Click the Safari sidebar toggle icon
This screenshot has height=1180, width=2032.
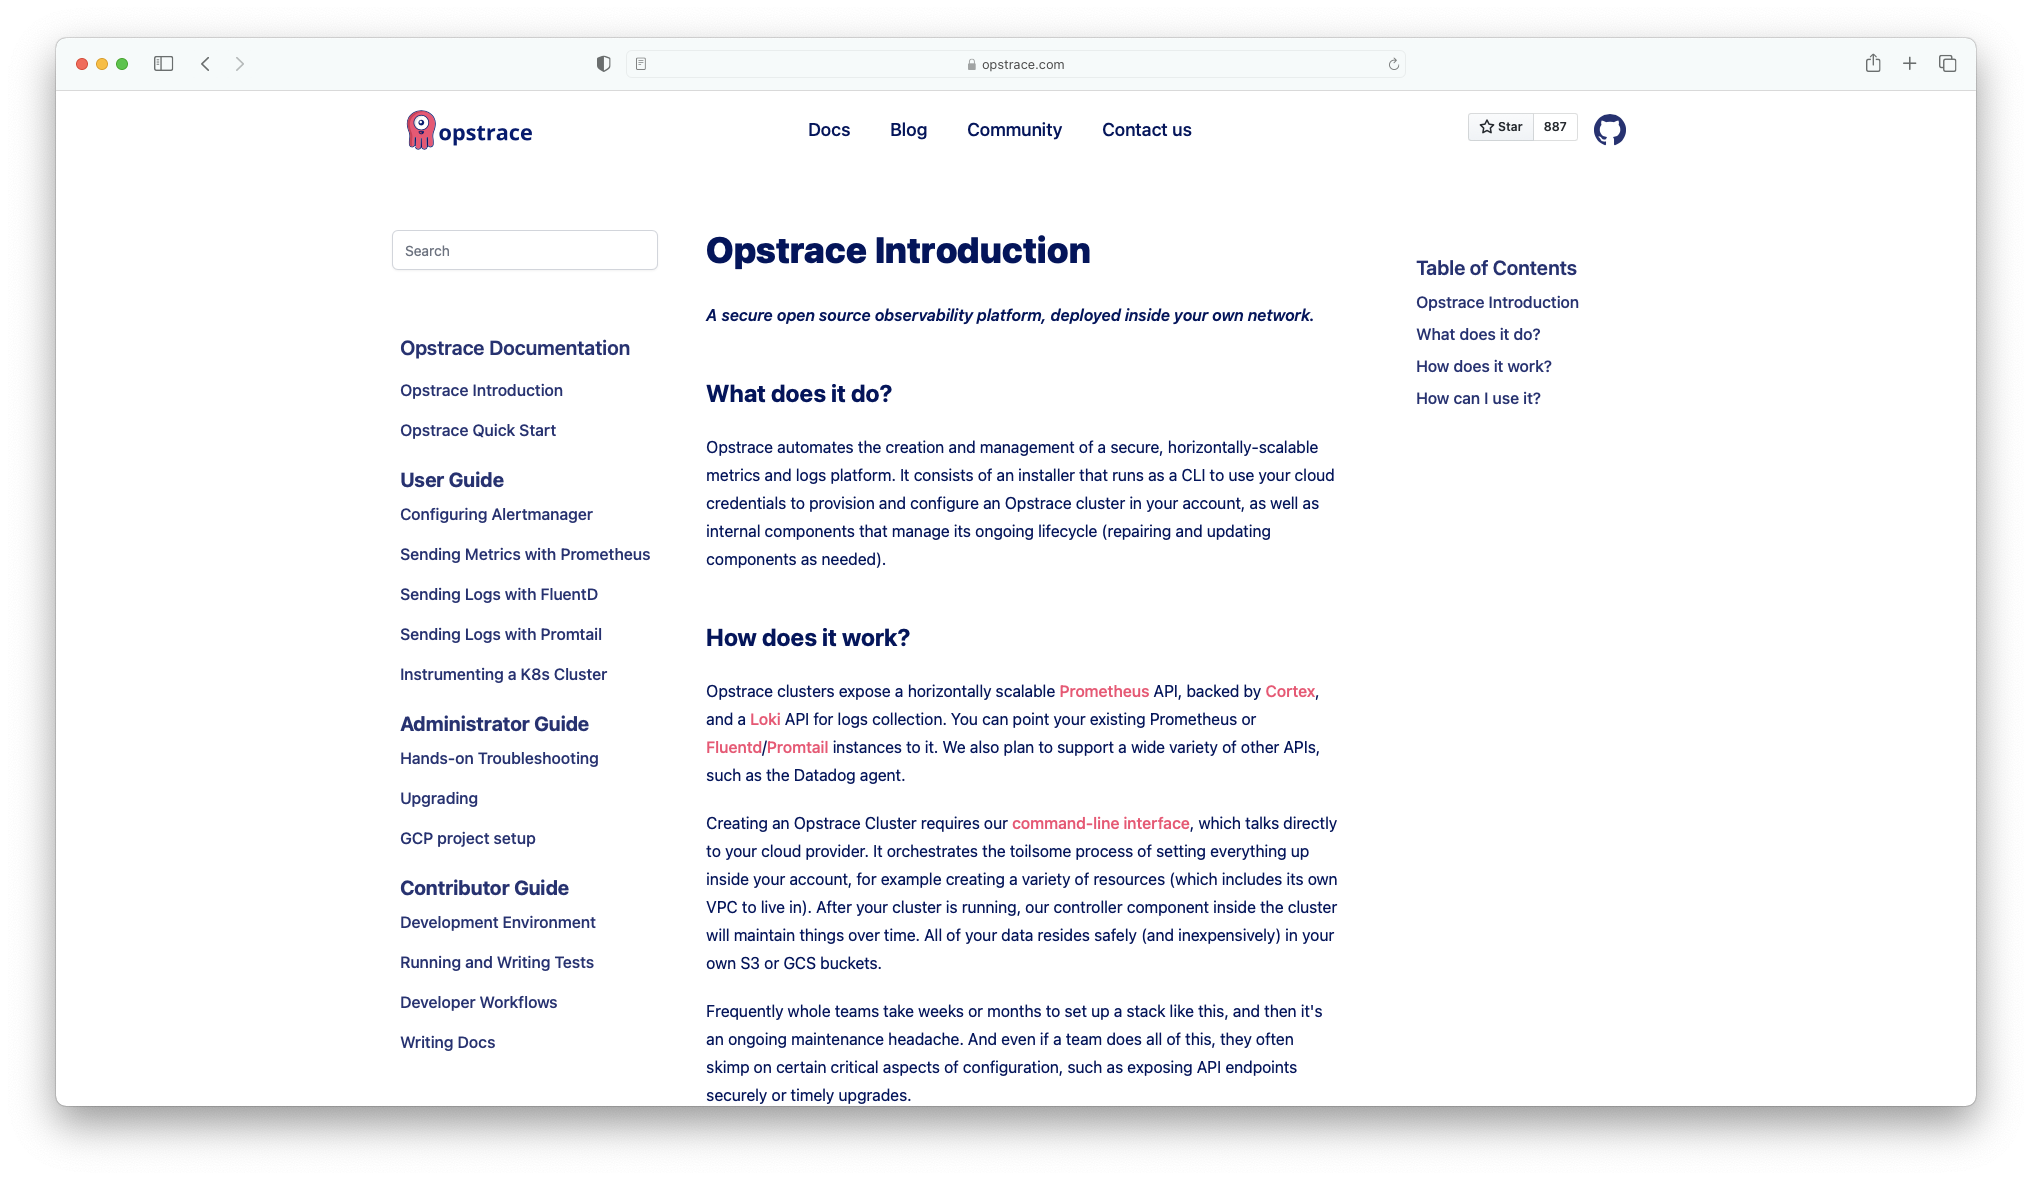tap(164, 64)
